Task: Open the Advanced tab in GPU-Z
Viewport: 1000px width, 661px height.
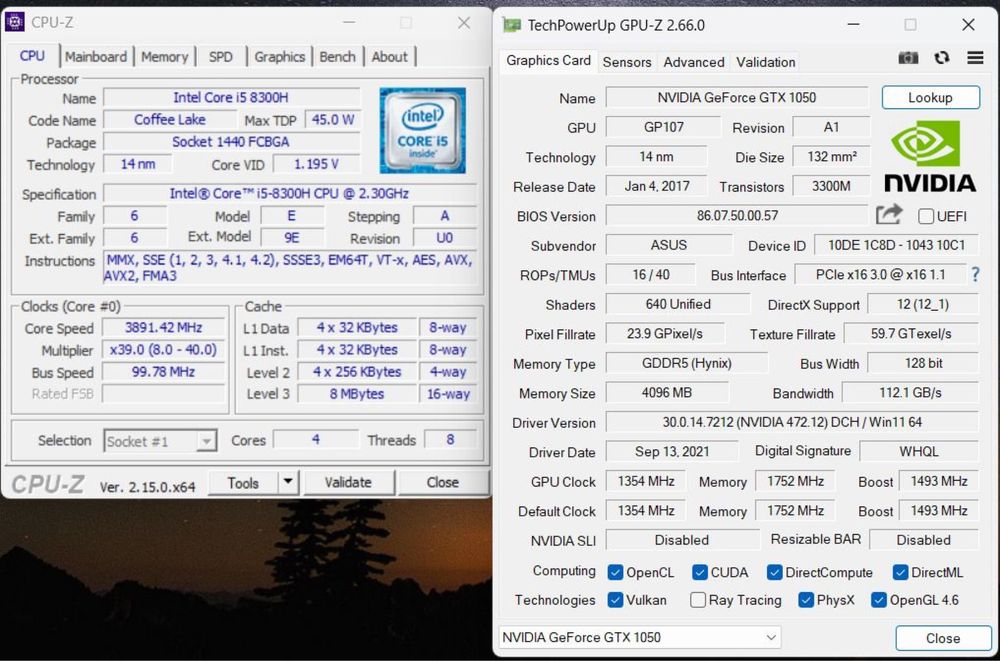Action: coord(694,62)
